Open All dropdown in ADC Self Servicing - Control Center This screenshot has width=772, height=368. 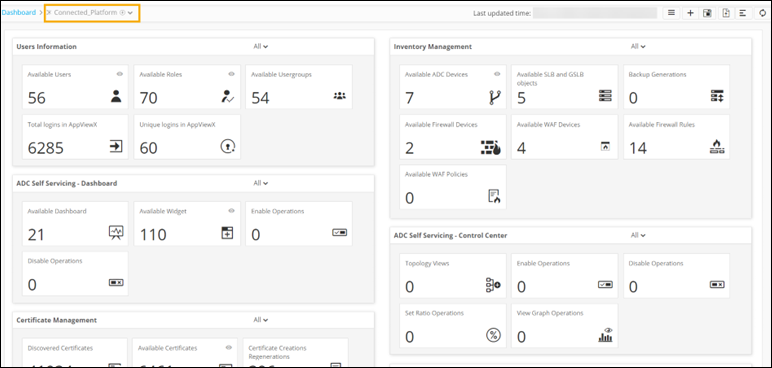coord(638,235)
